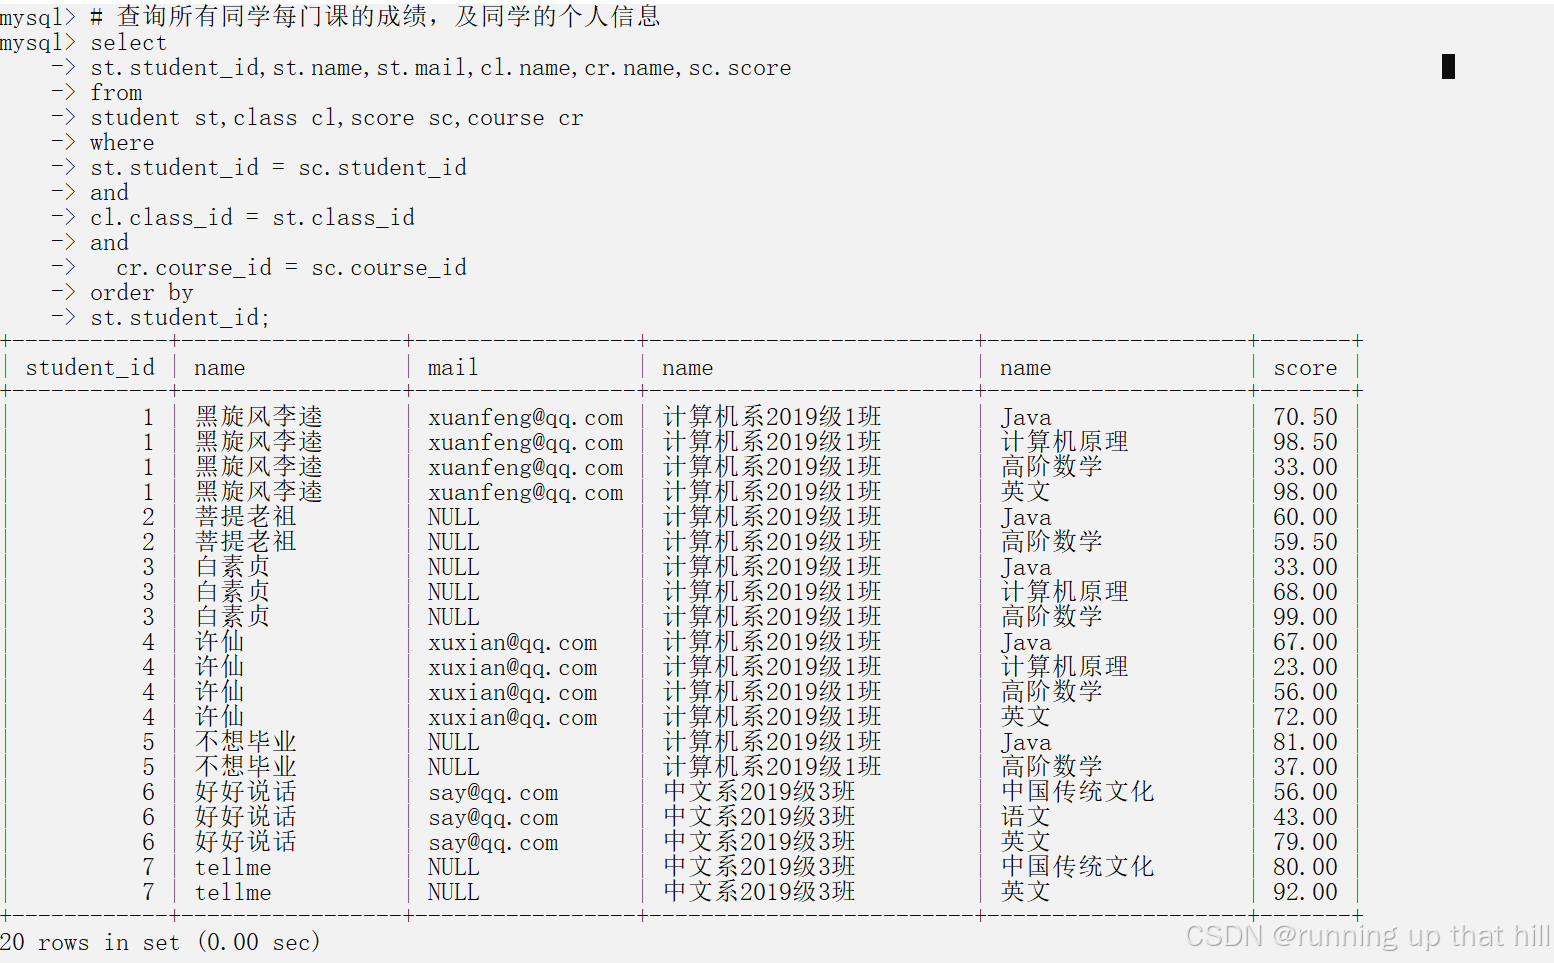1554x963 pixels.
Task: Click the 'select' keyword line
Action: [x=128, y=43]
